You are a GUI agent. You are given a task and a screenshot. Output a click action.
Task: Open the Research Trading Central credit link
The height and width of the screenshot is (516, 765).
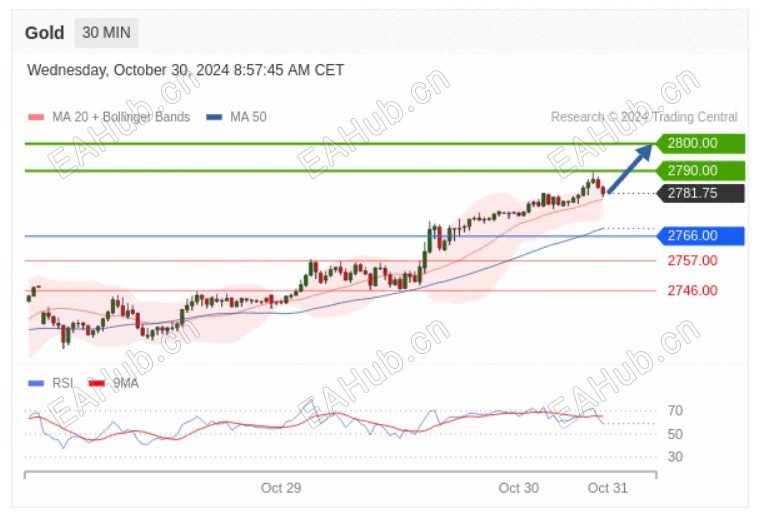click(644, 117)
